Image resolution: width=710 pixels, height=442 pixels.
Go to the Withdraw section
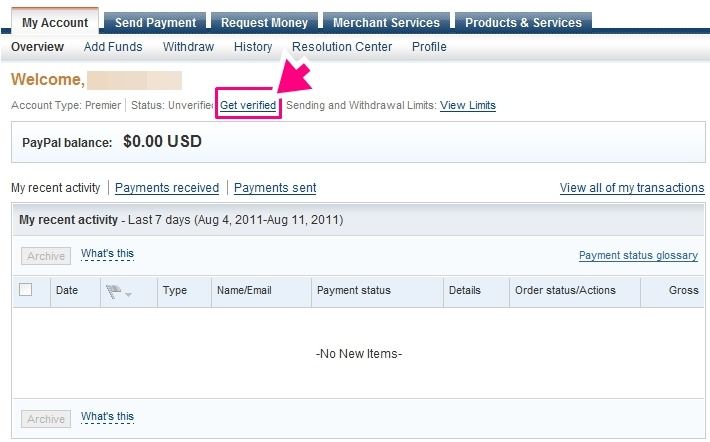pyautogui.click(x=188, y=47)
